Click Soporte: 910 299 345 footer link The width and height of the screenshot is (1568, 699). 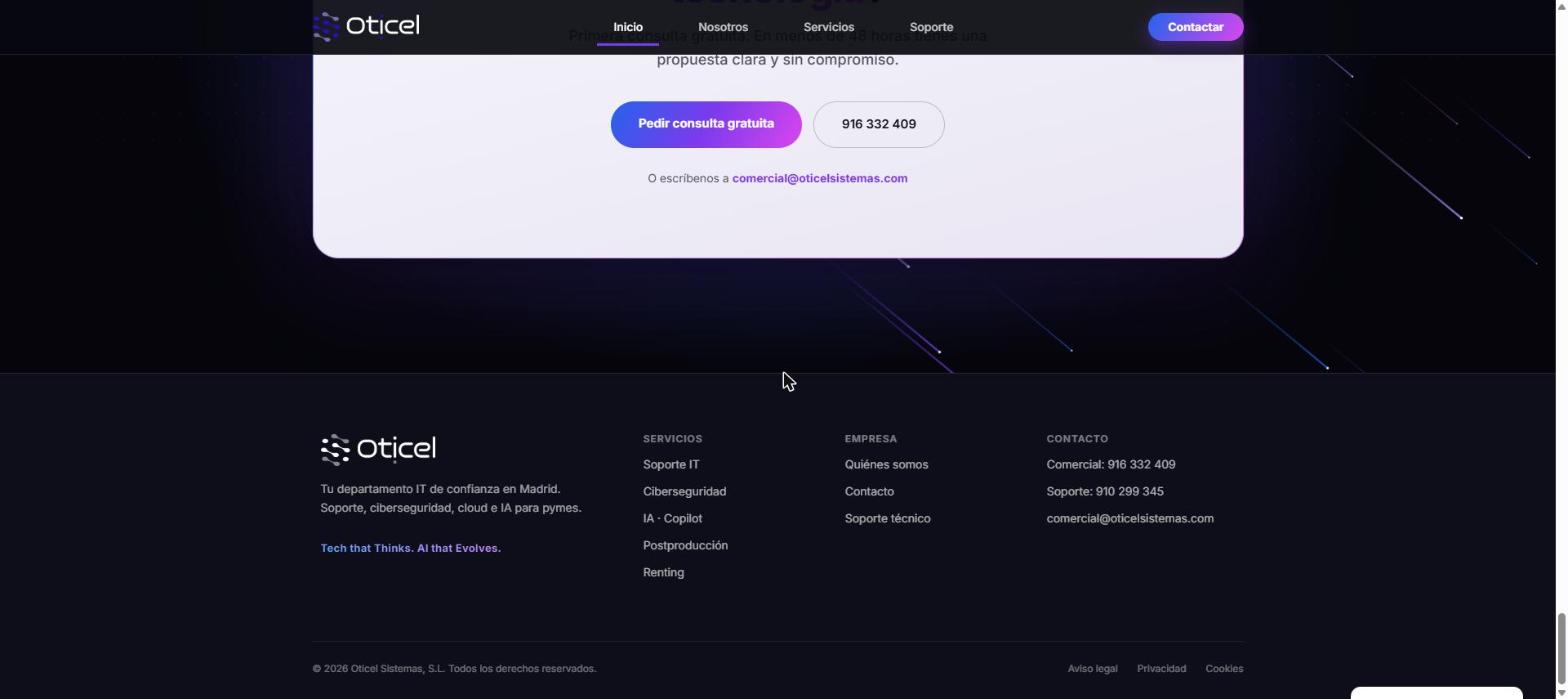(x=1104, y=491)
